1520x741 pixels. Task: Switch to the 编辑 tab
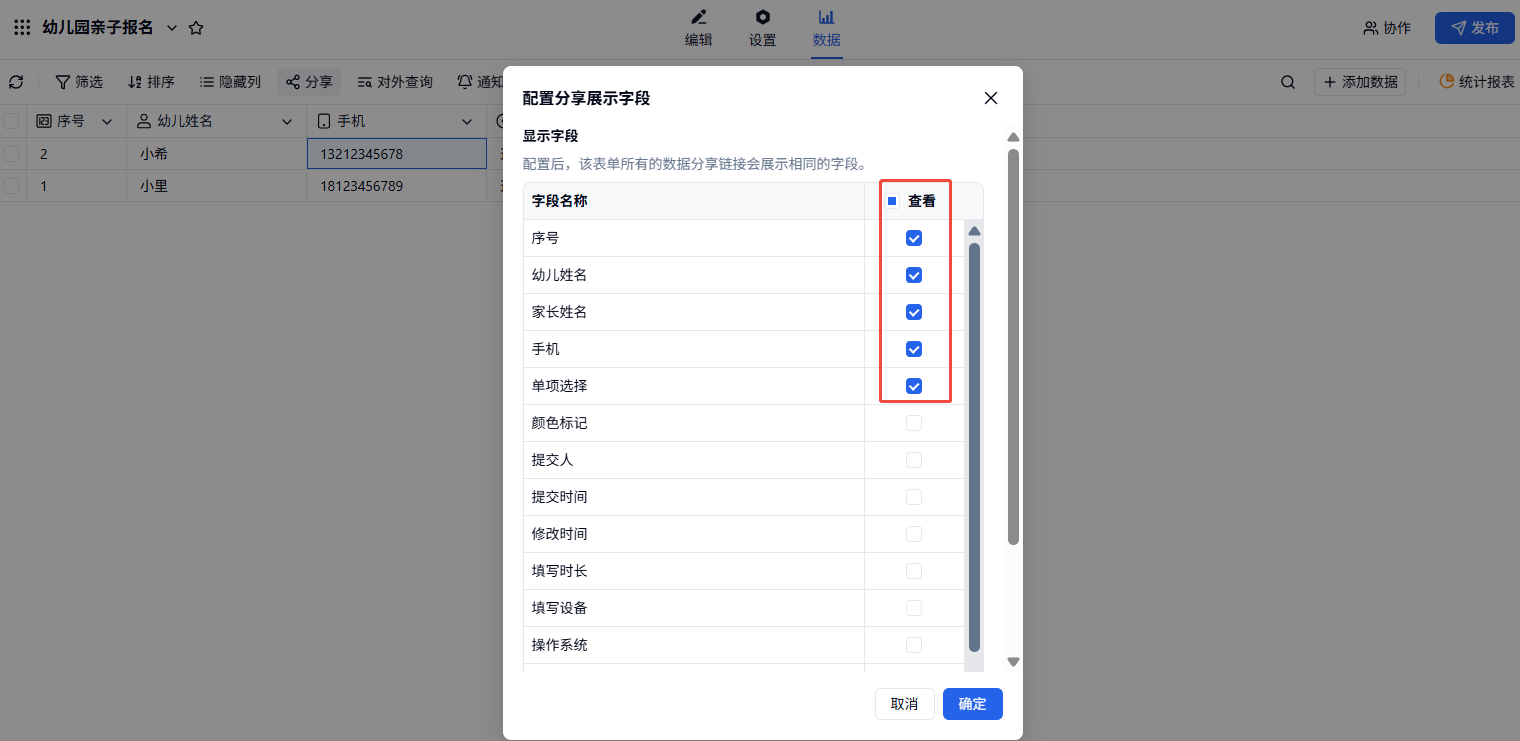(x=698, y=28)
